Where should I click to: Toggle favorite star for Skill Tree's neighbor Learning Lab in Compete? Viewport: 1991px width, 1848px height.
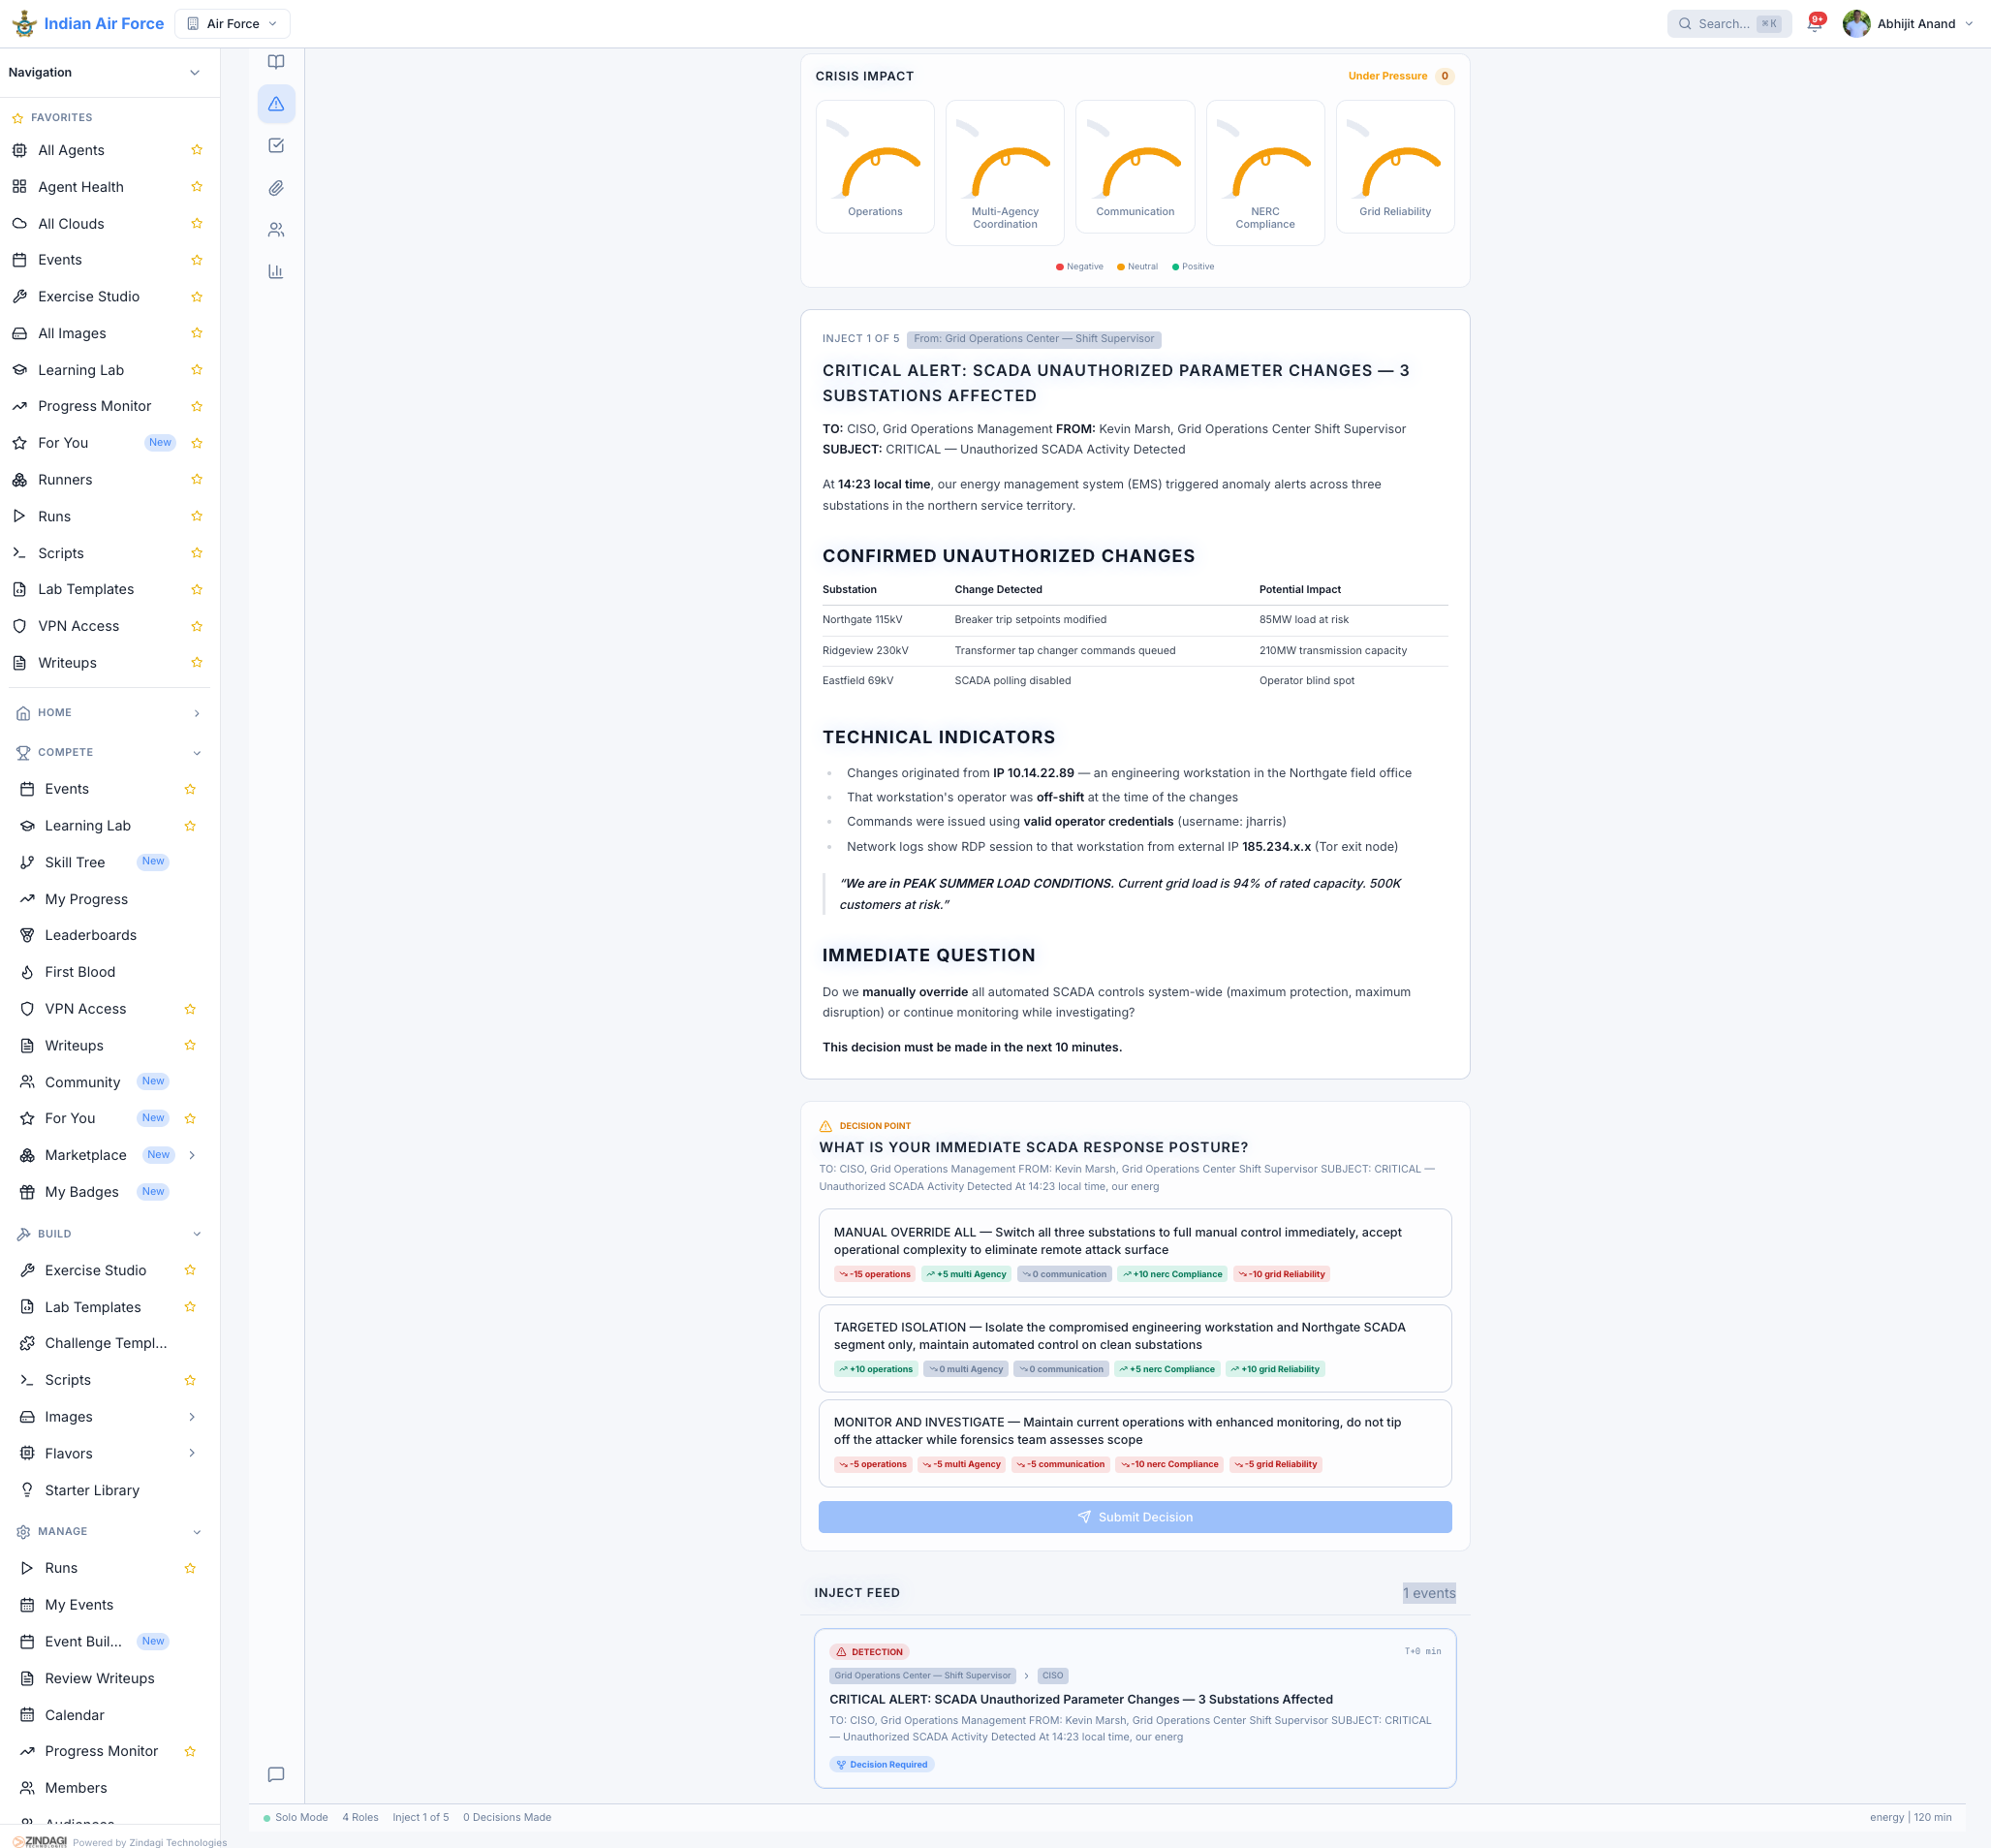(x=190, y=826)
